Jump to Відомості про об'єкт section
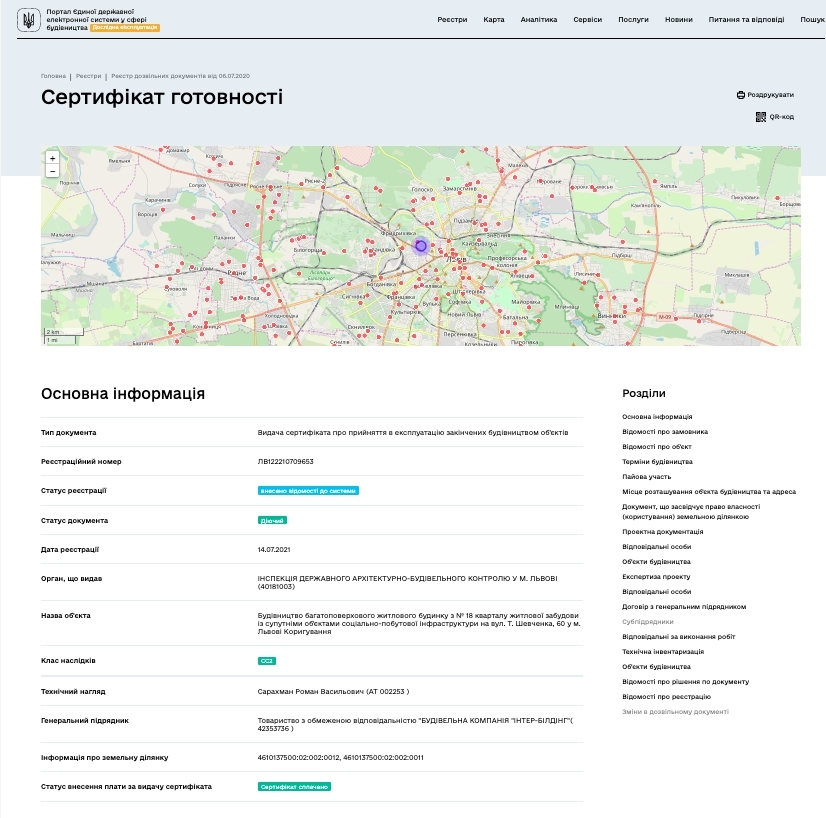The height and width of the screenshot is (818, 826). 657,447
